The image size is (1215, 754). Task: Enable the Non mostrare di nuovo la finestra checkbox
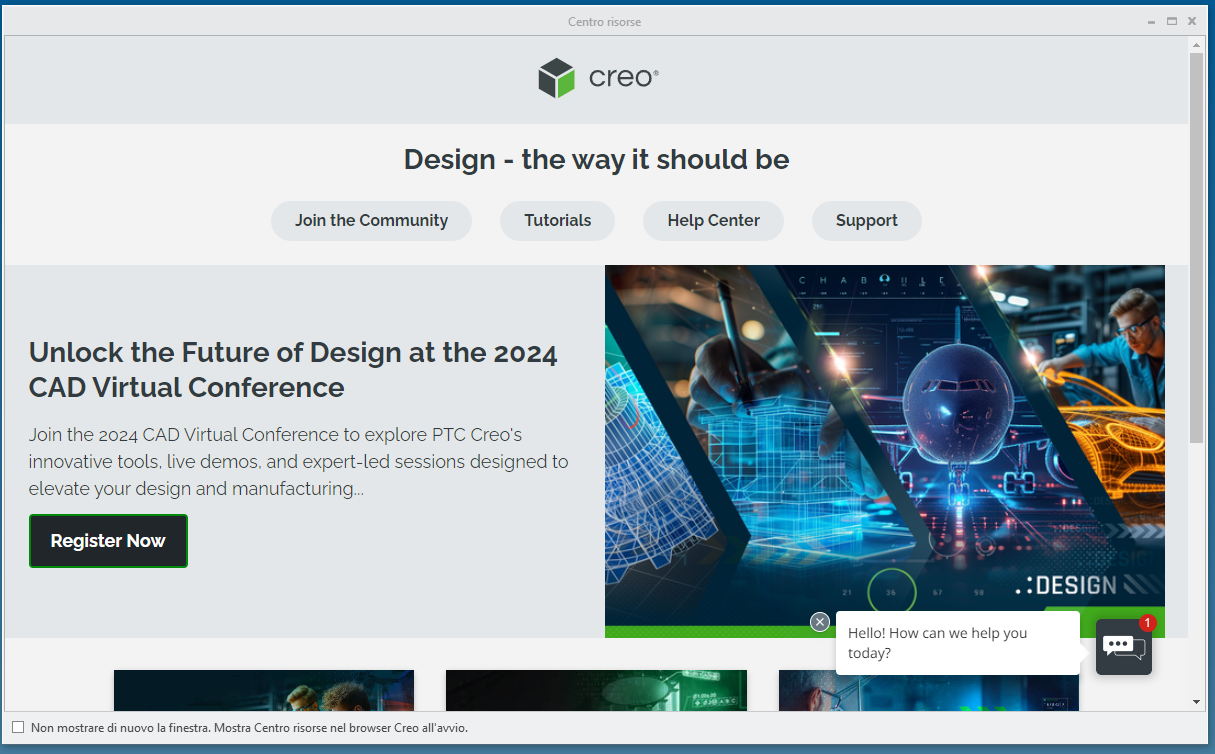tap(17, 728)
